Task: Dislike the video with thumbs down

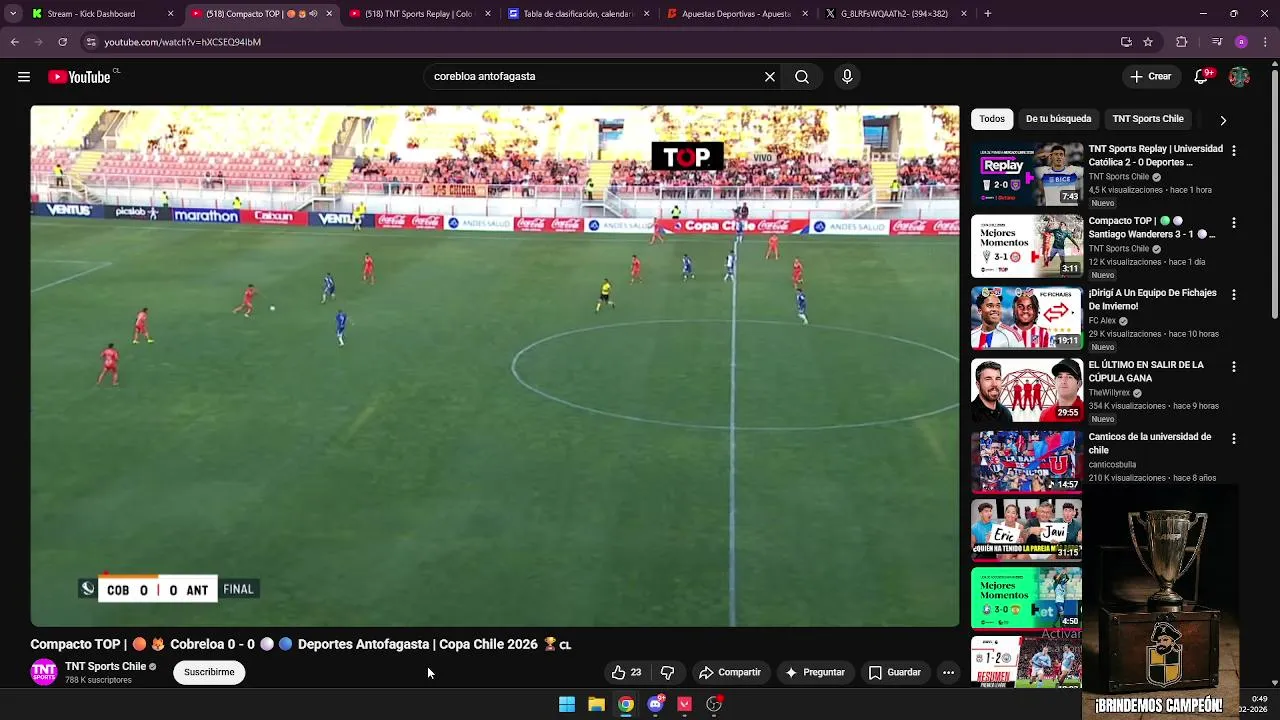Action: click(667, 672)
